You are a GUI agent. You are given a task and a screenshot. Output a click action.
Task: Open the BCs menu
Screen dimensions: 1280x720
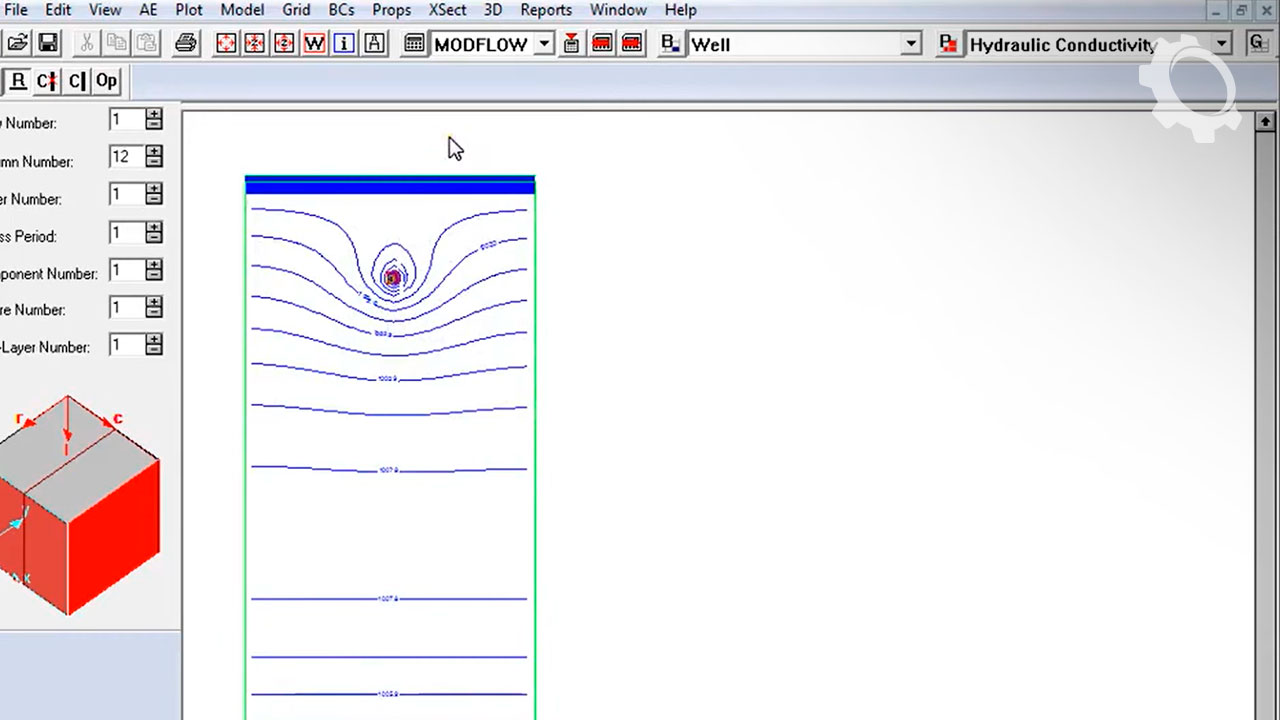coord(341,10)
